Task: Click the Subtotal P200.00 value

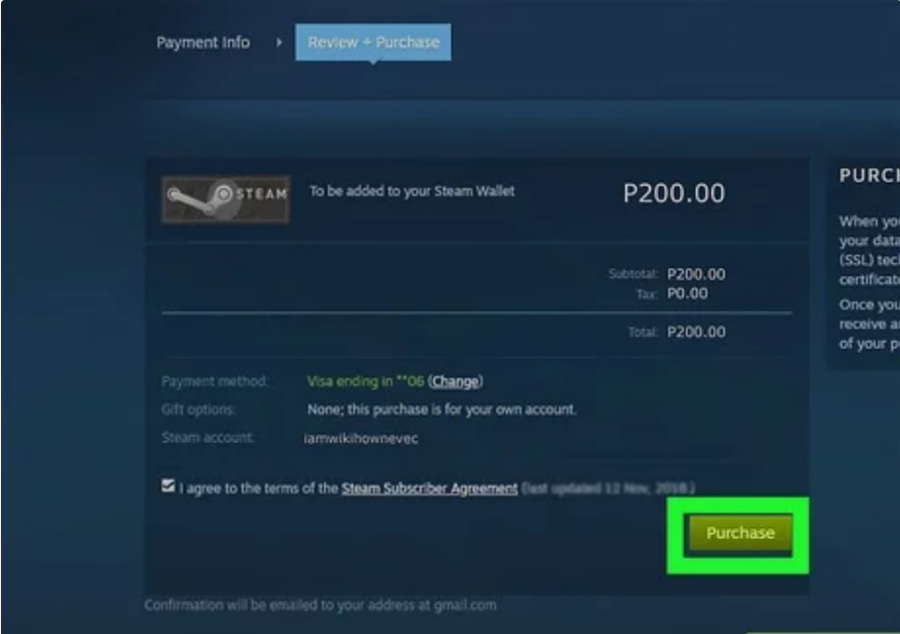Action: [696, 274]
